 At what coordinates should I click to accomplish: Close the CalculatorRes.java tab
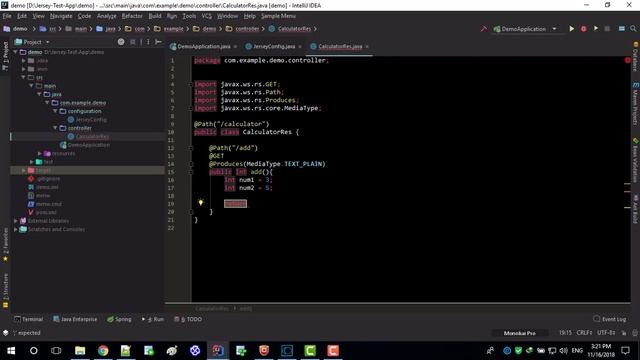click(367, 47)
